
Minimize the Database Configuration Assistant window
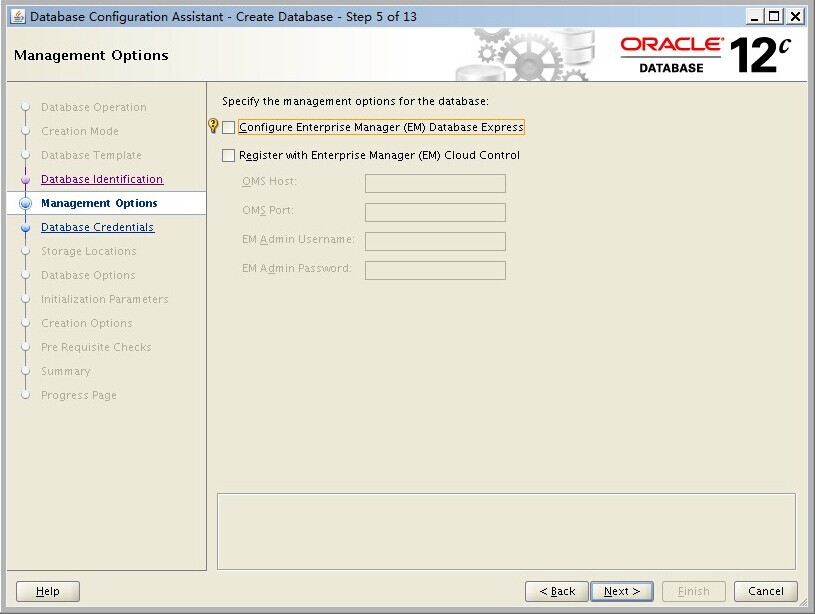(x=755, y=16)
